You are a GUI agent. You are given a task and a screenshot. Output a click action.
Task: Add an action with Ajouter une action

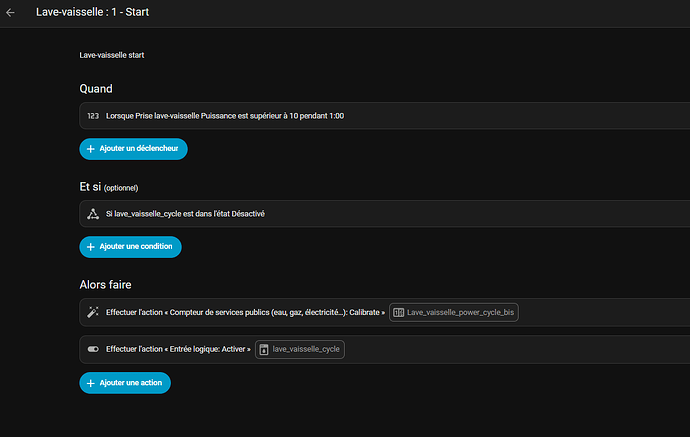125,383
